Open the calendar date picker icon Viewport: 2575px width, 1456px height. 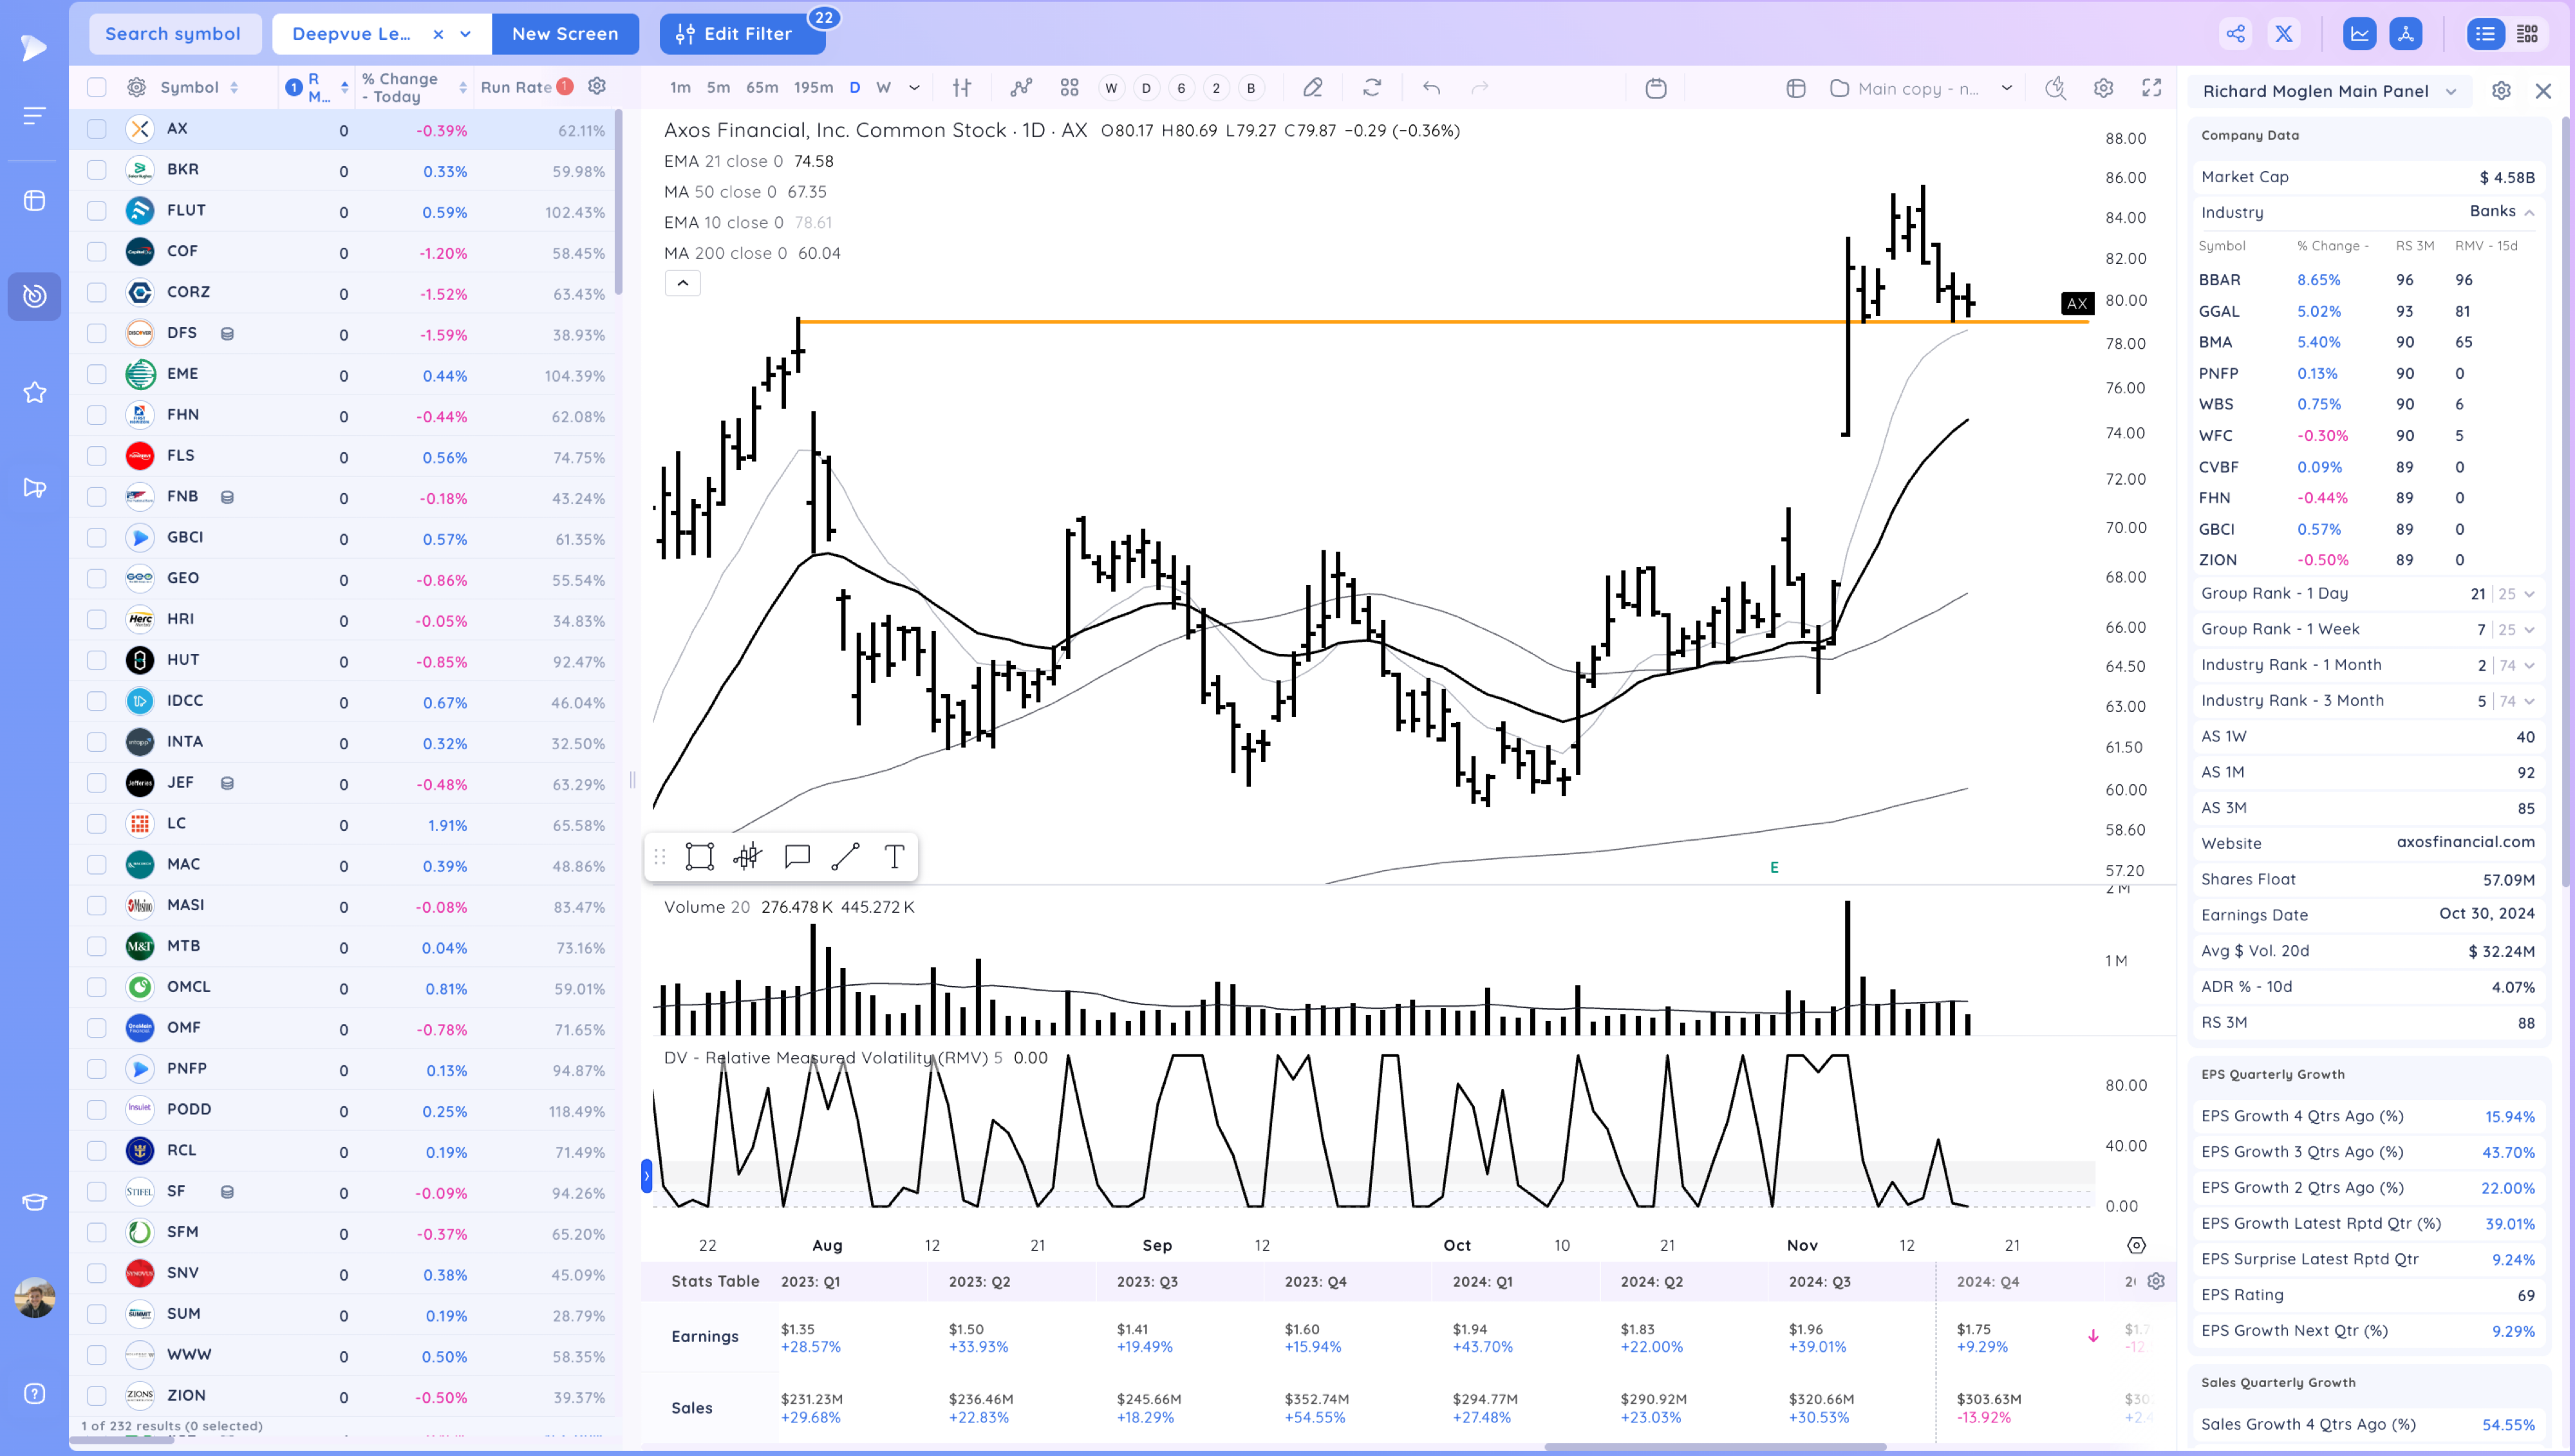click(1655, 88)
